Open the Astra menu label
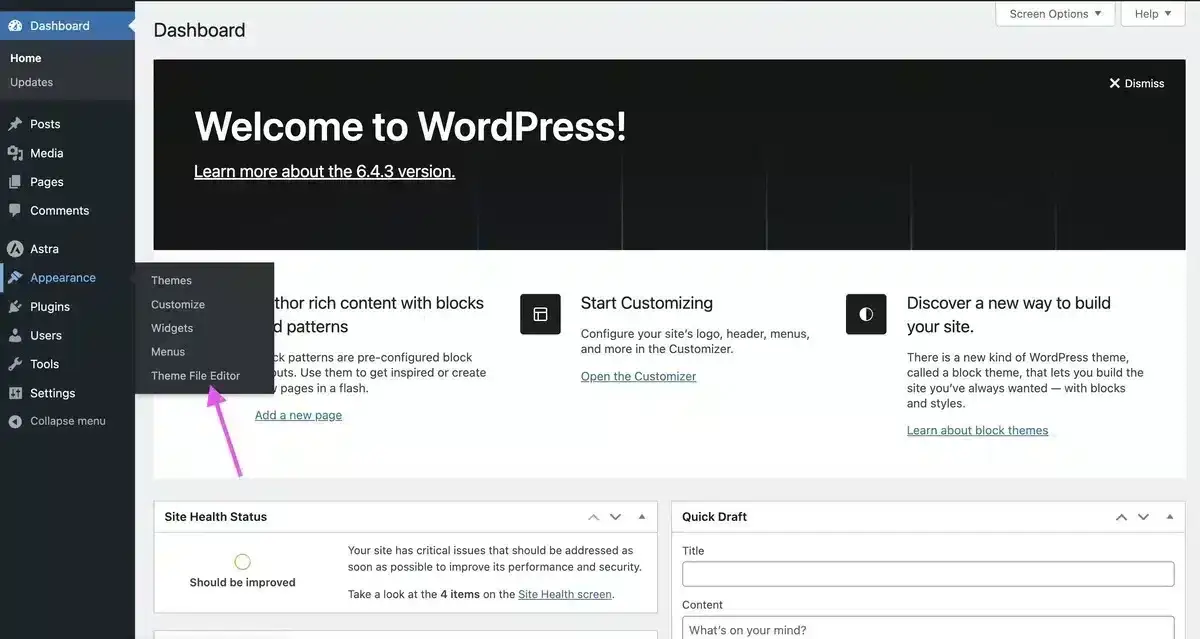The height and width of the screenshot is (639, 1200). pyautogui.click(x=44, y=249)
